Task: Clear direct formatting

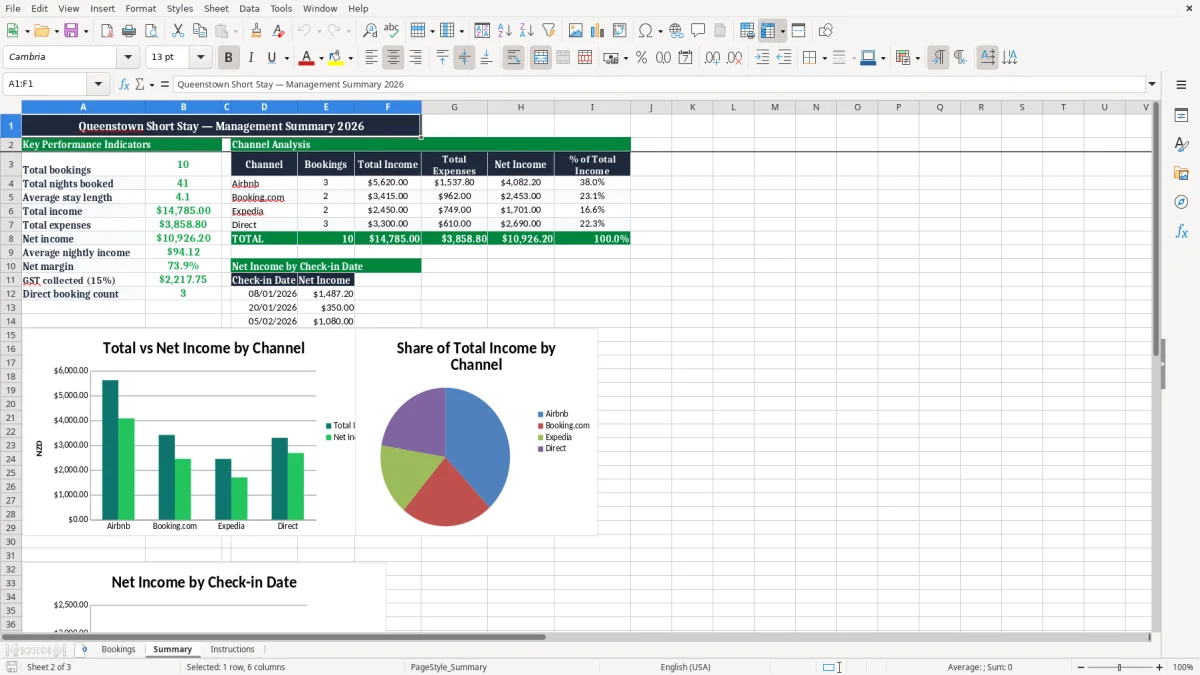Action: 278,31
